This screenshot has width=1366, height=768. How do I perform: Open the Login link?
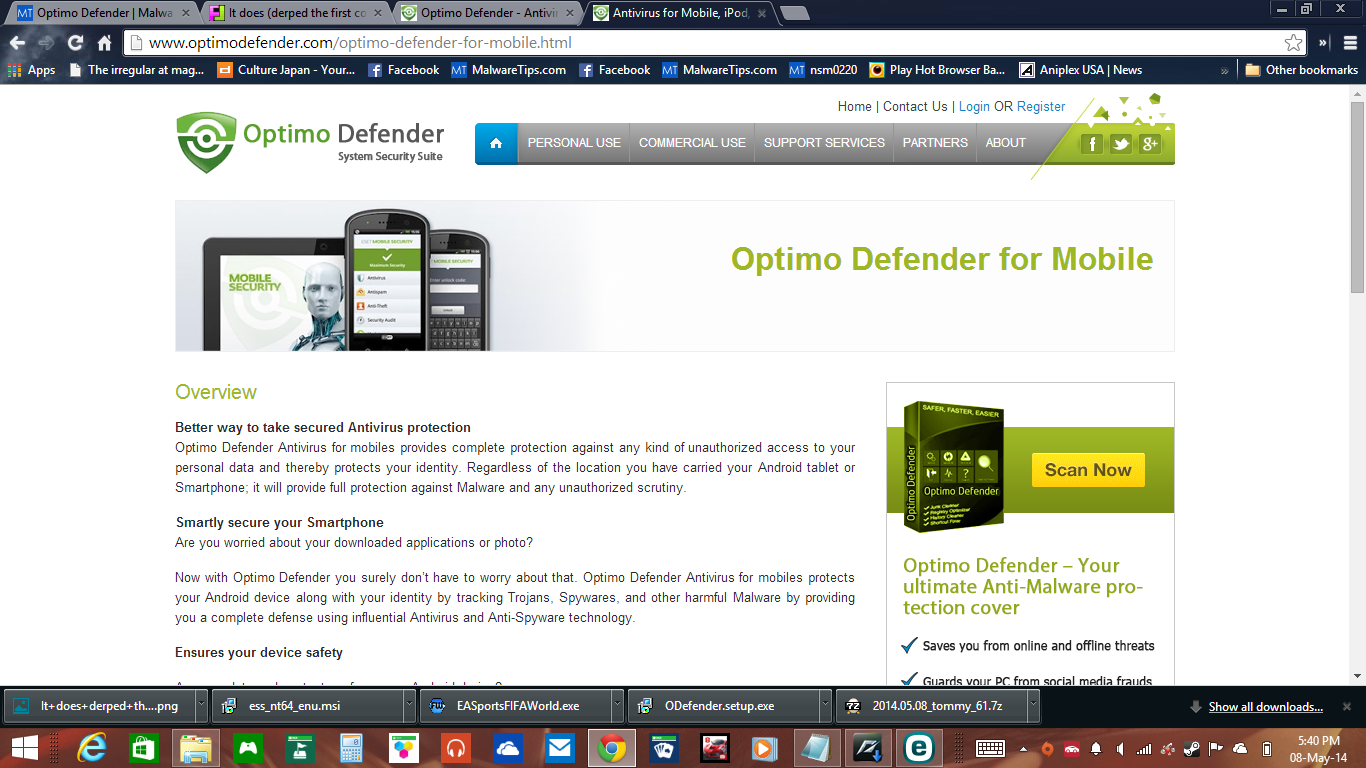974,106
